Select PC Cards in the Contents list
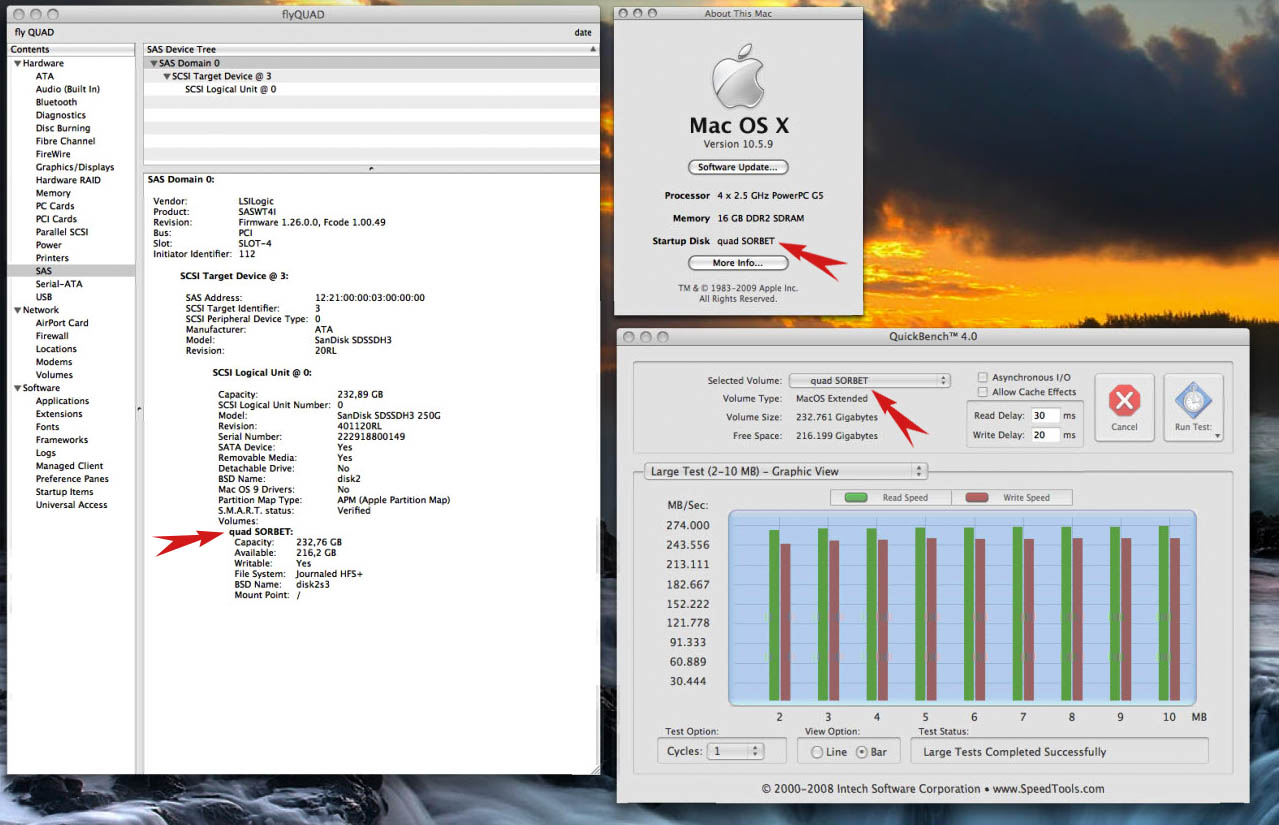This screenshot has height=825, width=1279. tap(55, 206)
